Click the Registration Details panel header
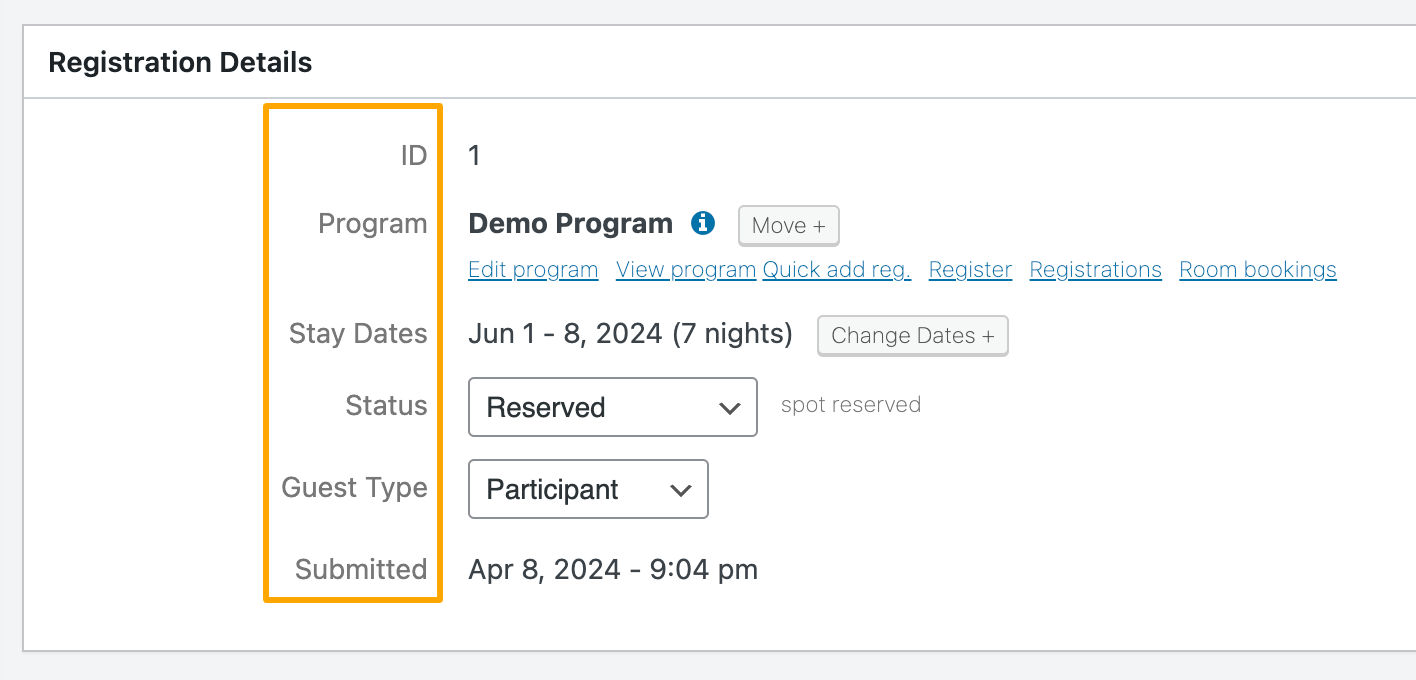 pos(180,62)
